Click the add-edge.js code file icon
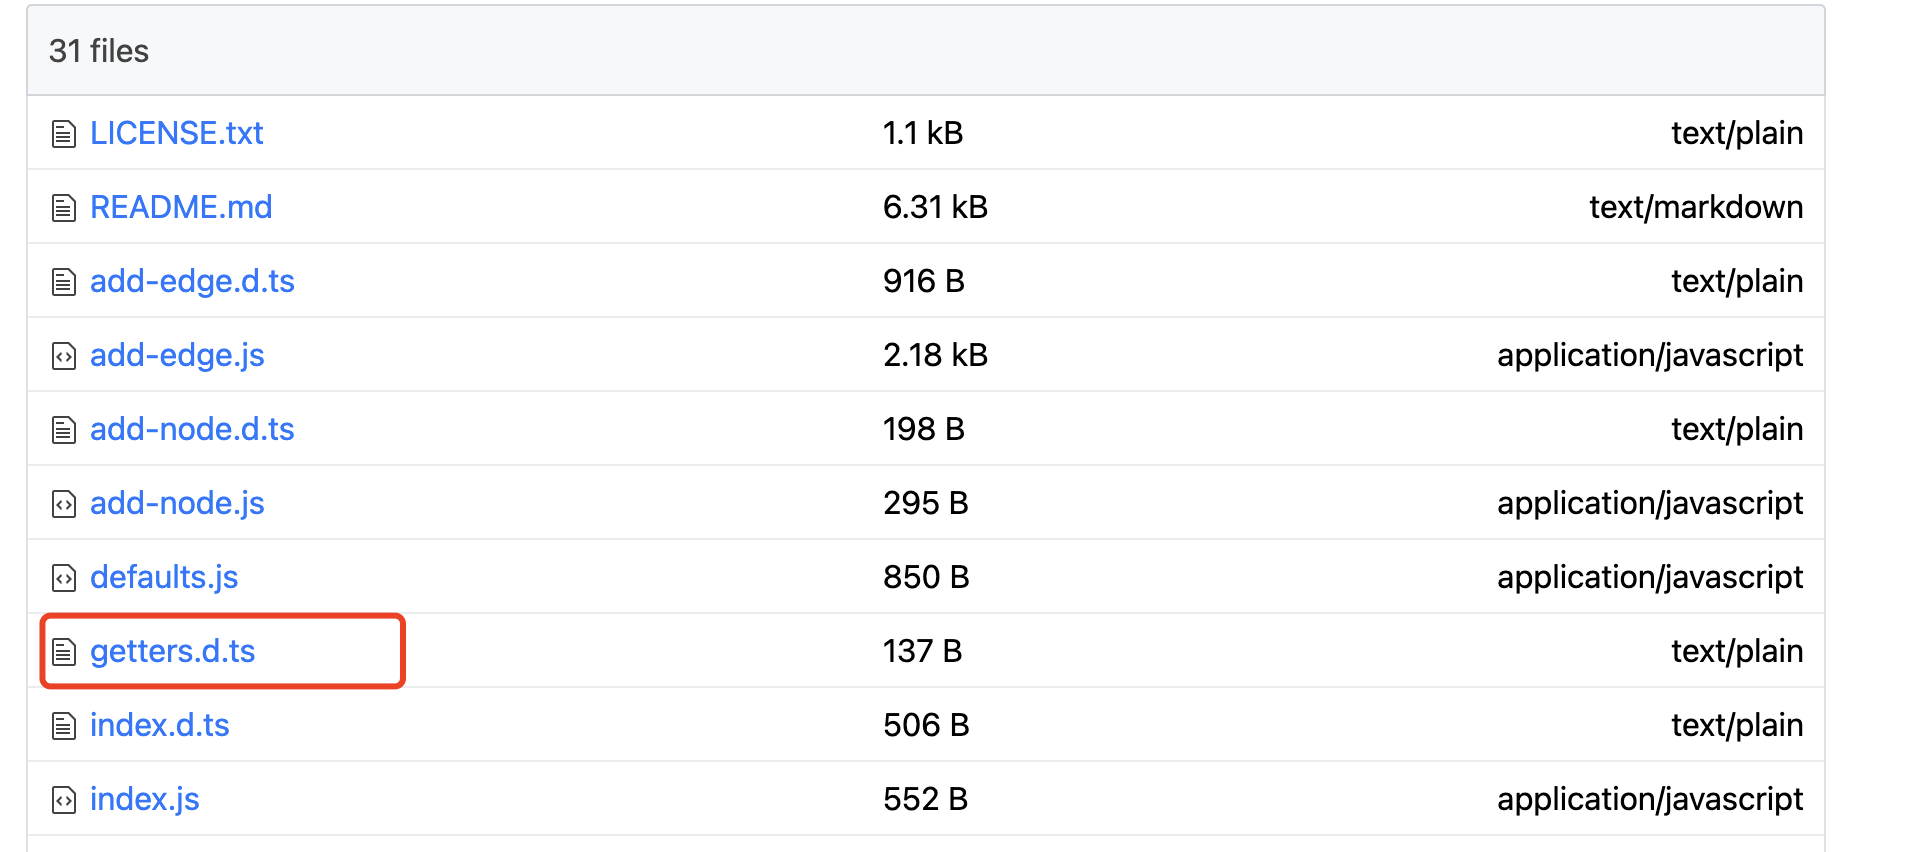1922x852 pixels. click(x=64, y=356)
